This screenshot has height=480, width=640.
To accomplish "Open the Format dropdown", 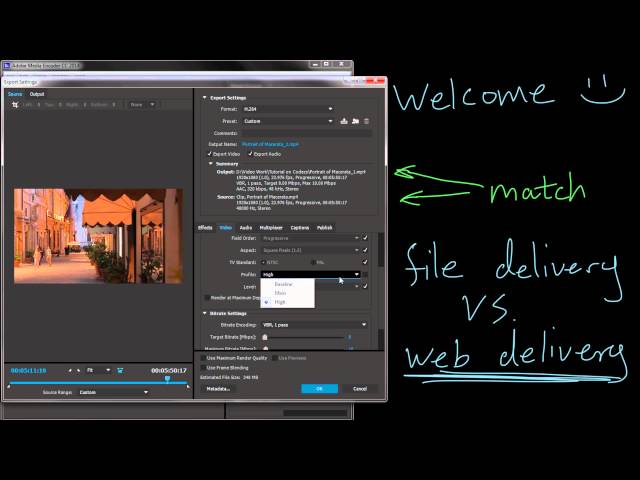I will pos(288,109).
